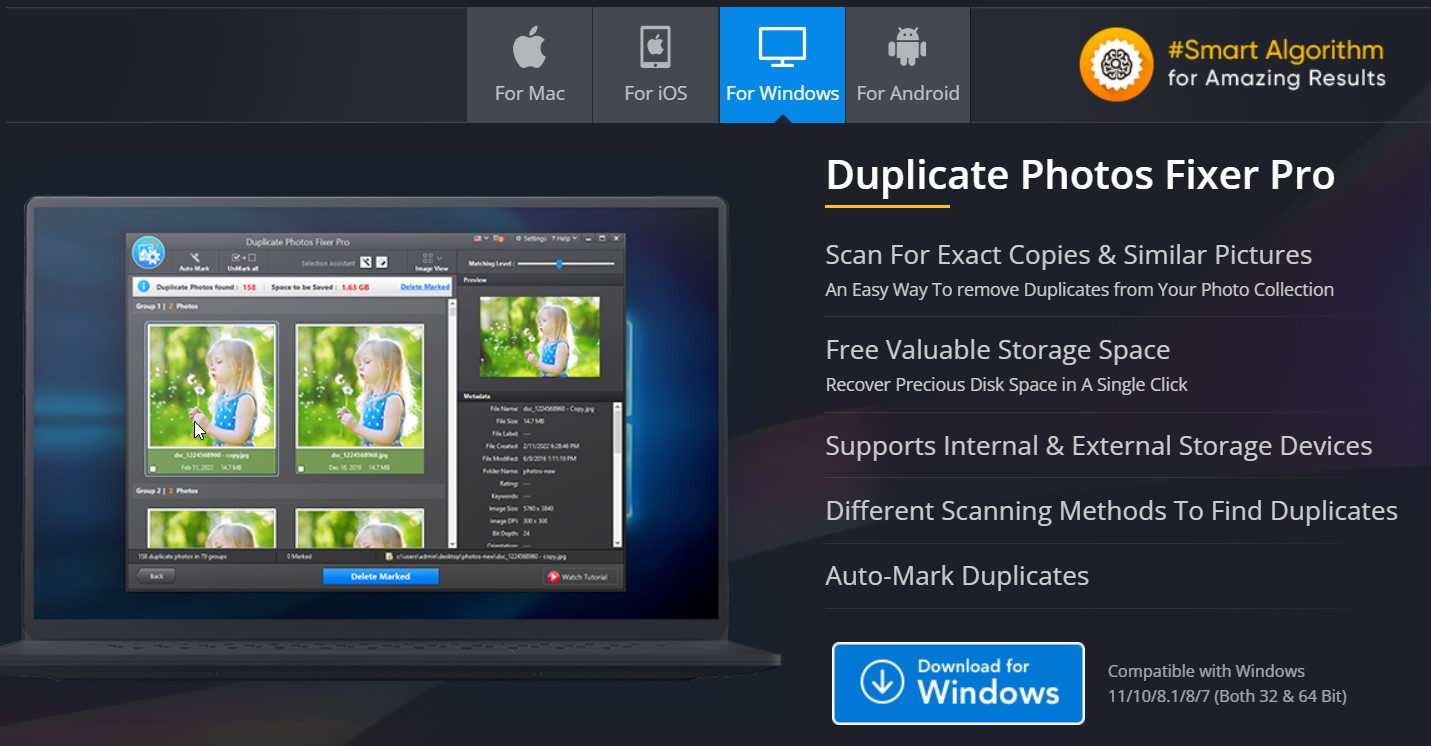This screenshot has width=1431, height=746.
Task: Click the Delete Marked link in info bar
Action: coord(425,287)
